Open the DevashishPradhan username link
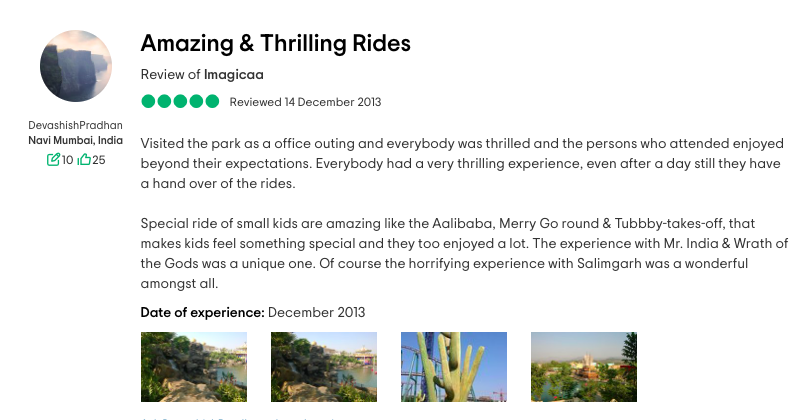This screenshot has height=420, width=800. (76, 125)
